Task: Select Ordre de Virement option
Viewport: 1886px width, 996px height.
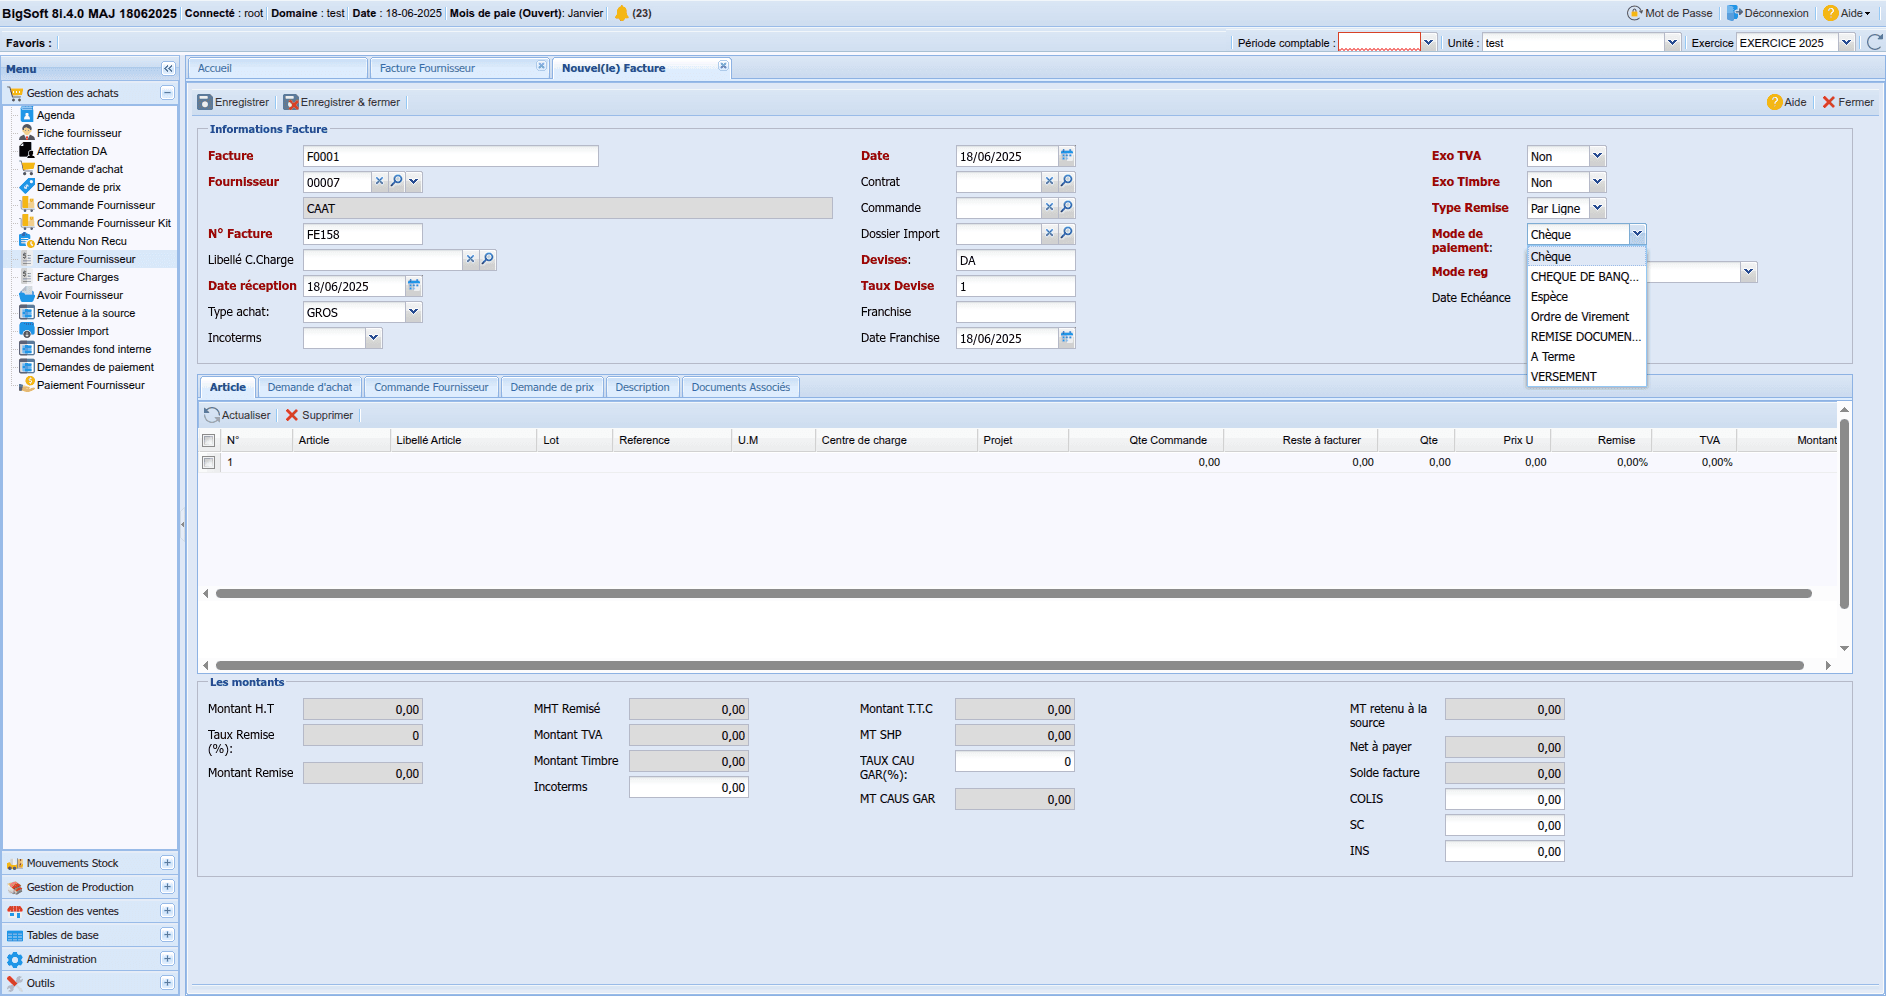Action: coord(1586,317)
